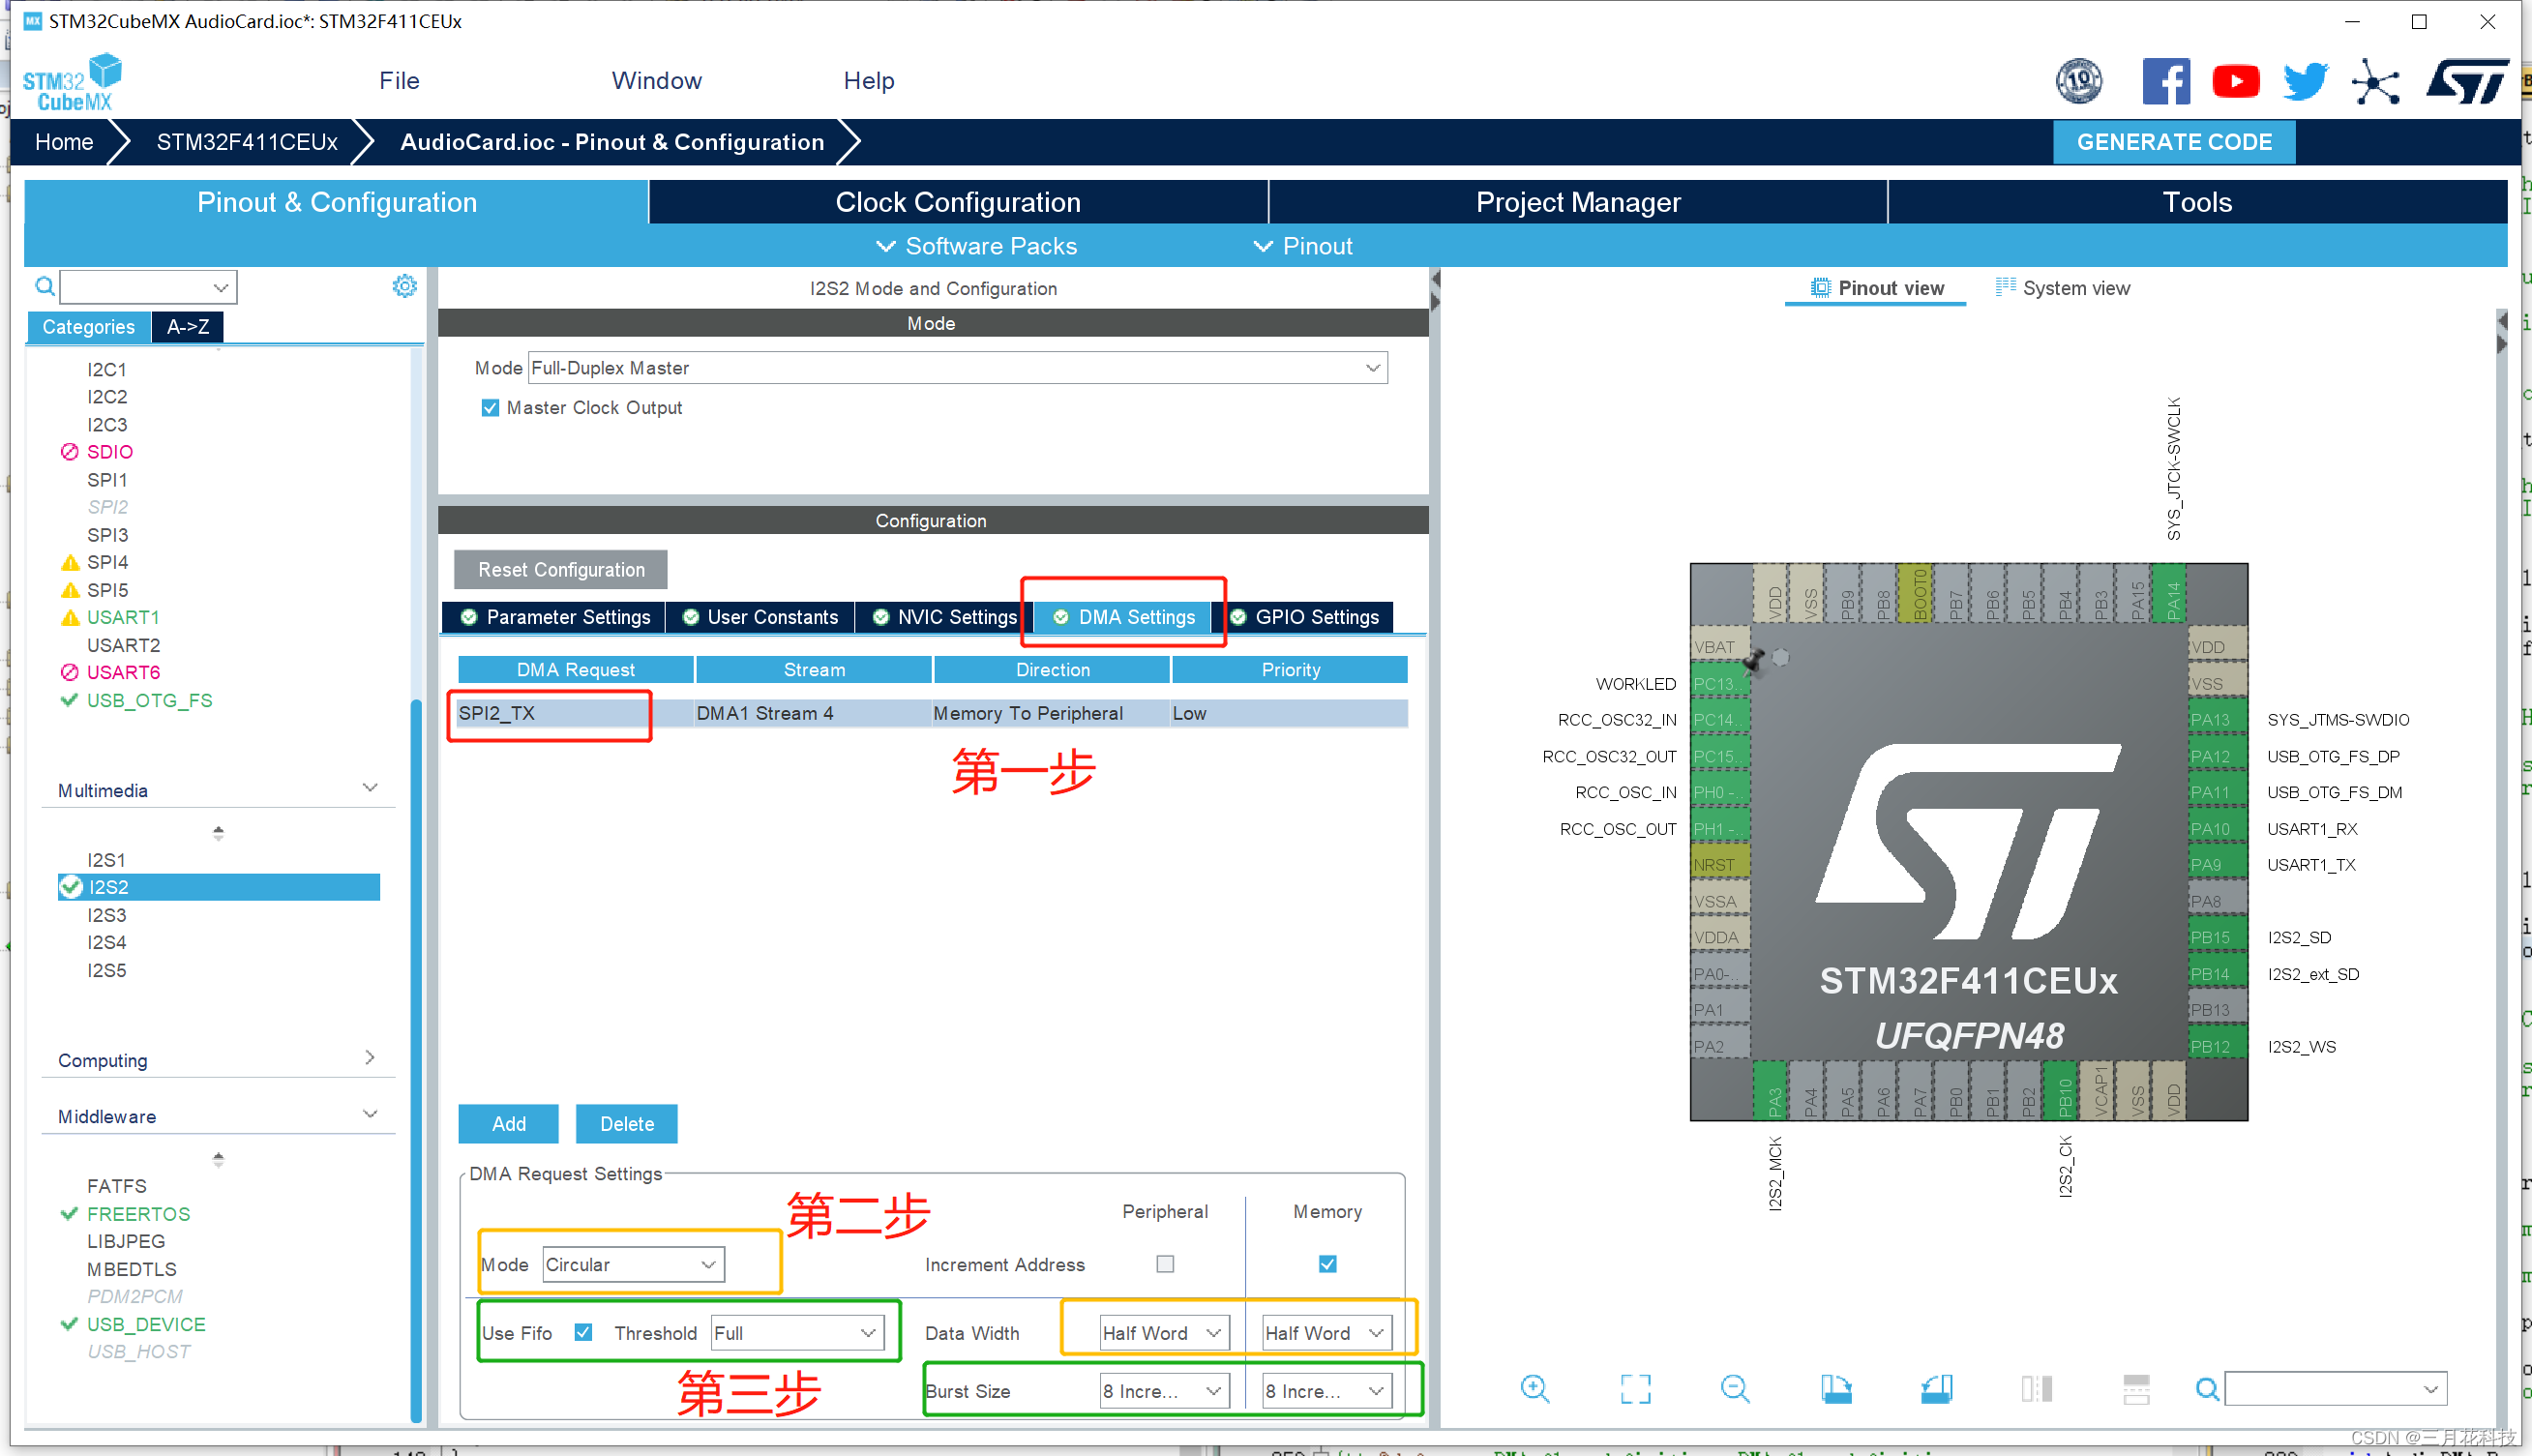Uncheck Master Clock Output checkbox

click(490, 408)
